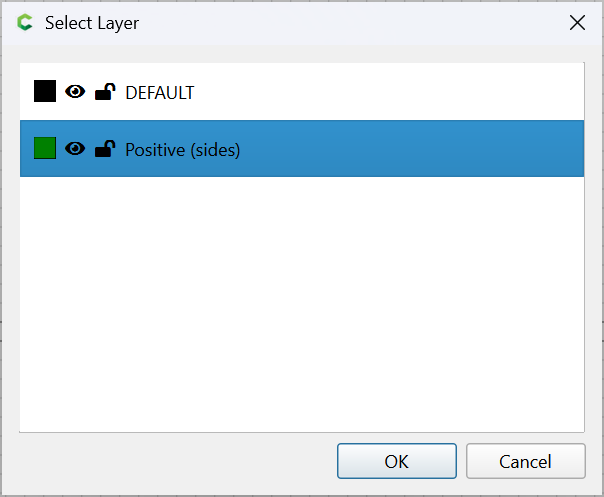Viewport: 604px width, 497px height.
Task: Confirm selection with the OK button
Action: click(x=397, y=461)
